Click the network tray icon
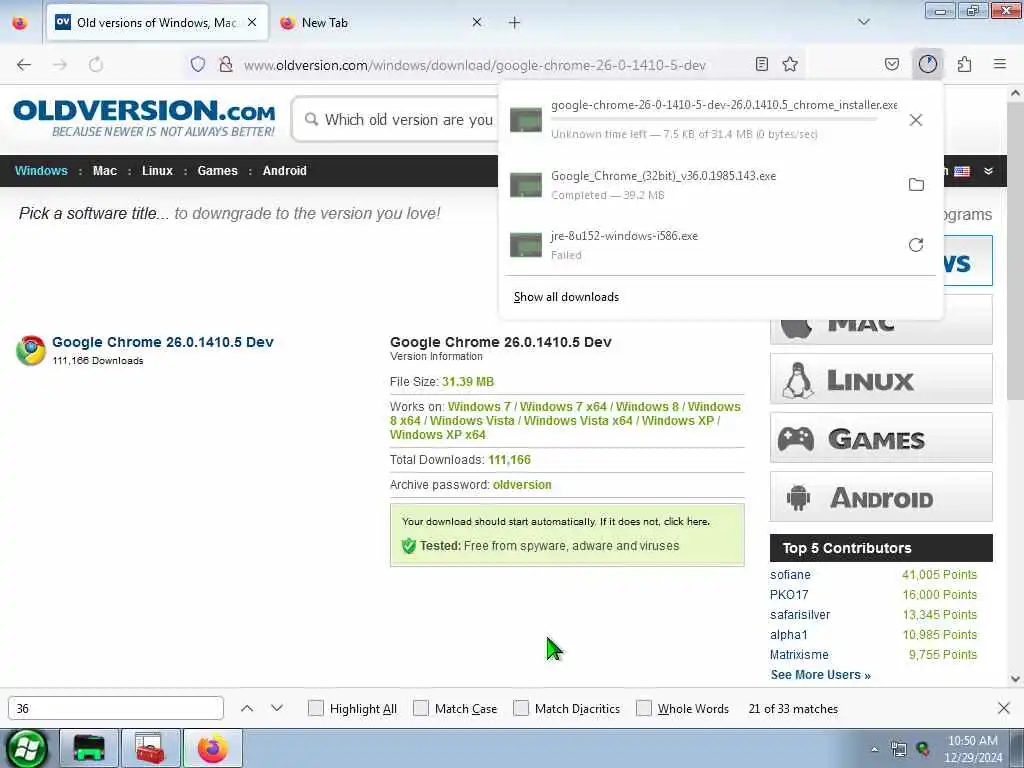The height and width of the screenshot is (768, 1024). click(899, 749)
